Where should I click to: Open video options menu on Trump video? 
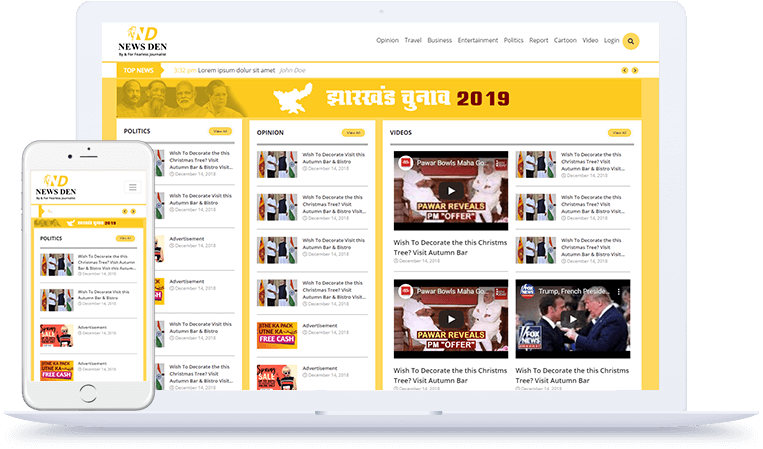tap(619, 292)
